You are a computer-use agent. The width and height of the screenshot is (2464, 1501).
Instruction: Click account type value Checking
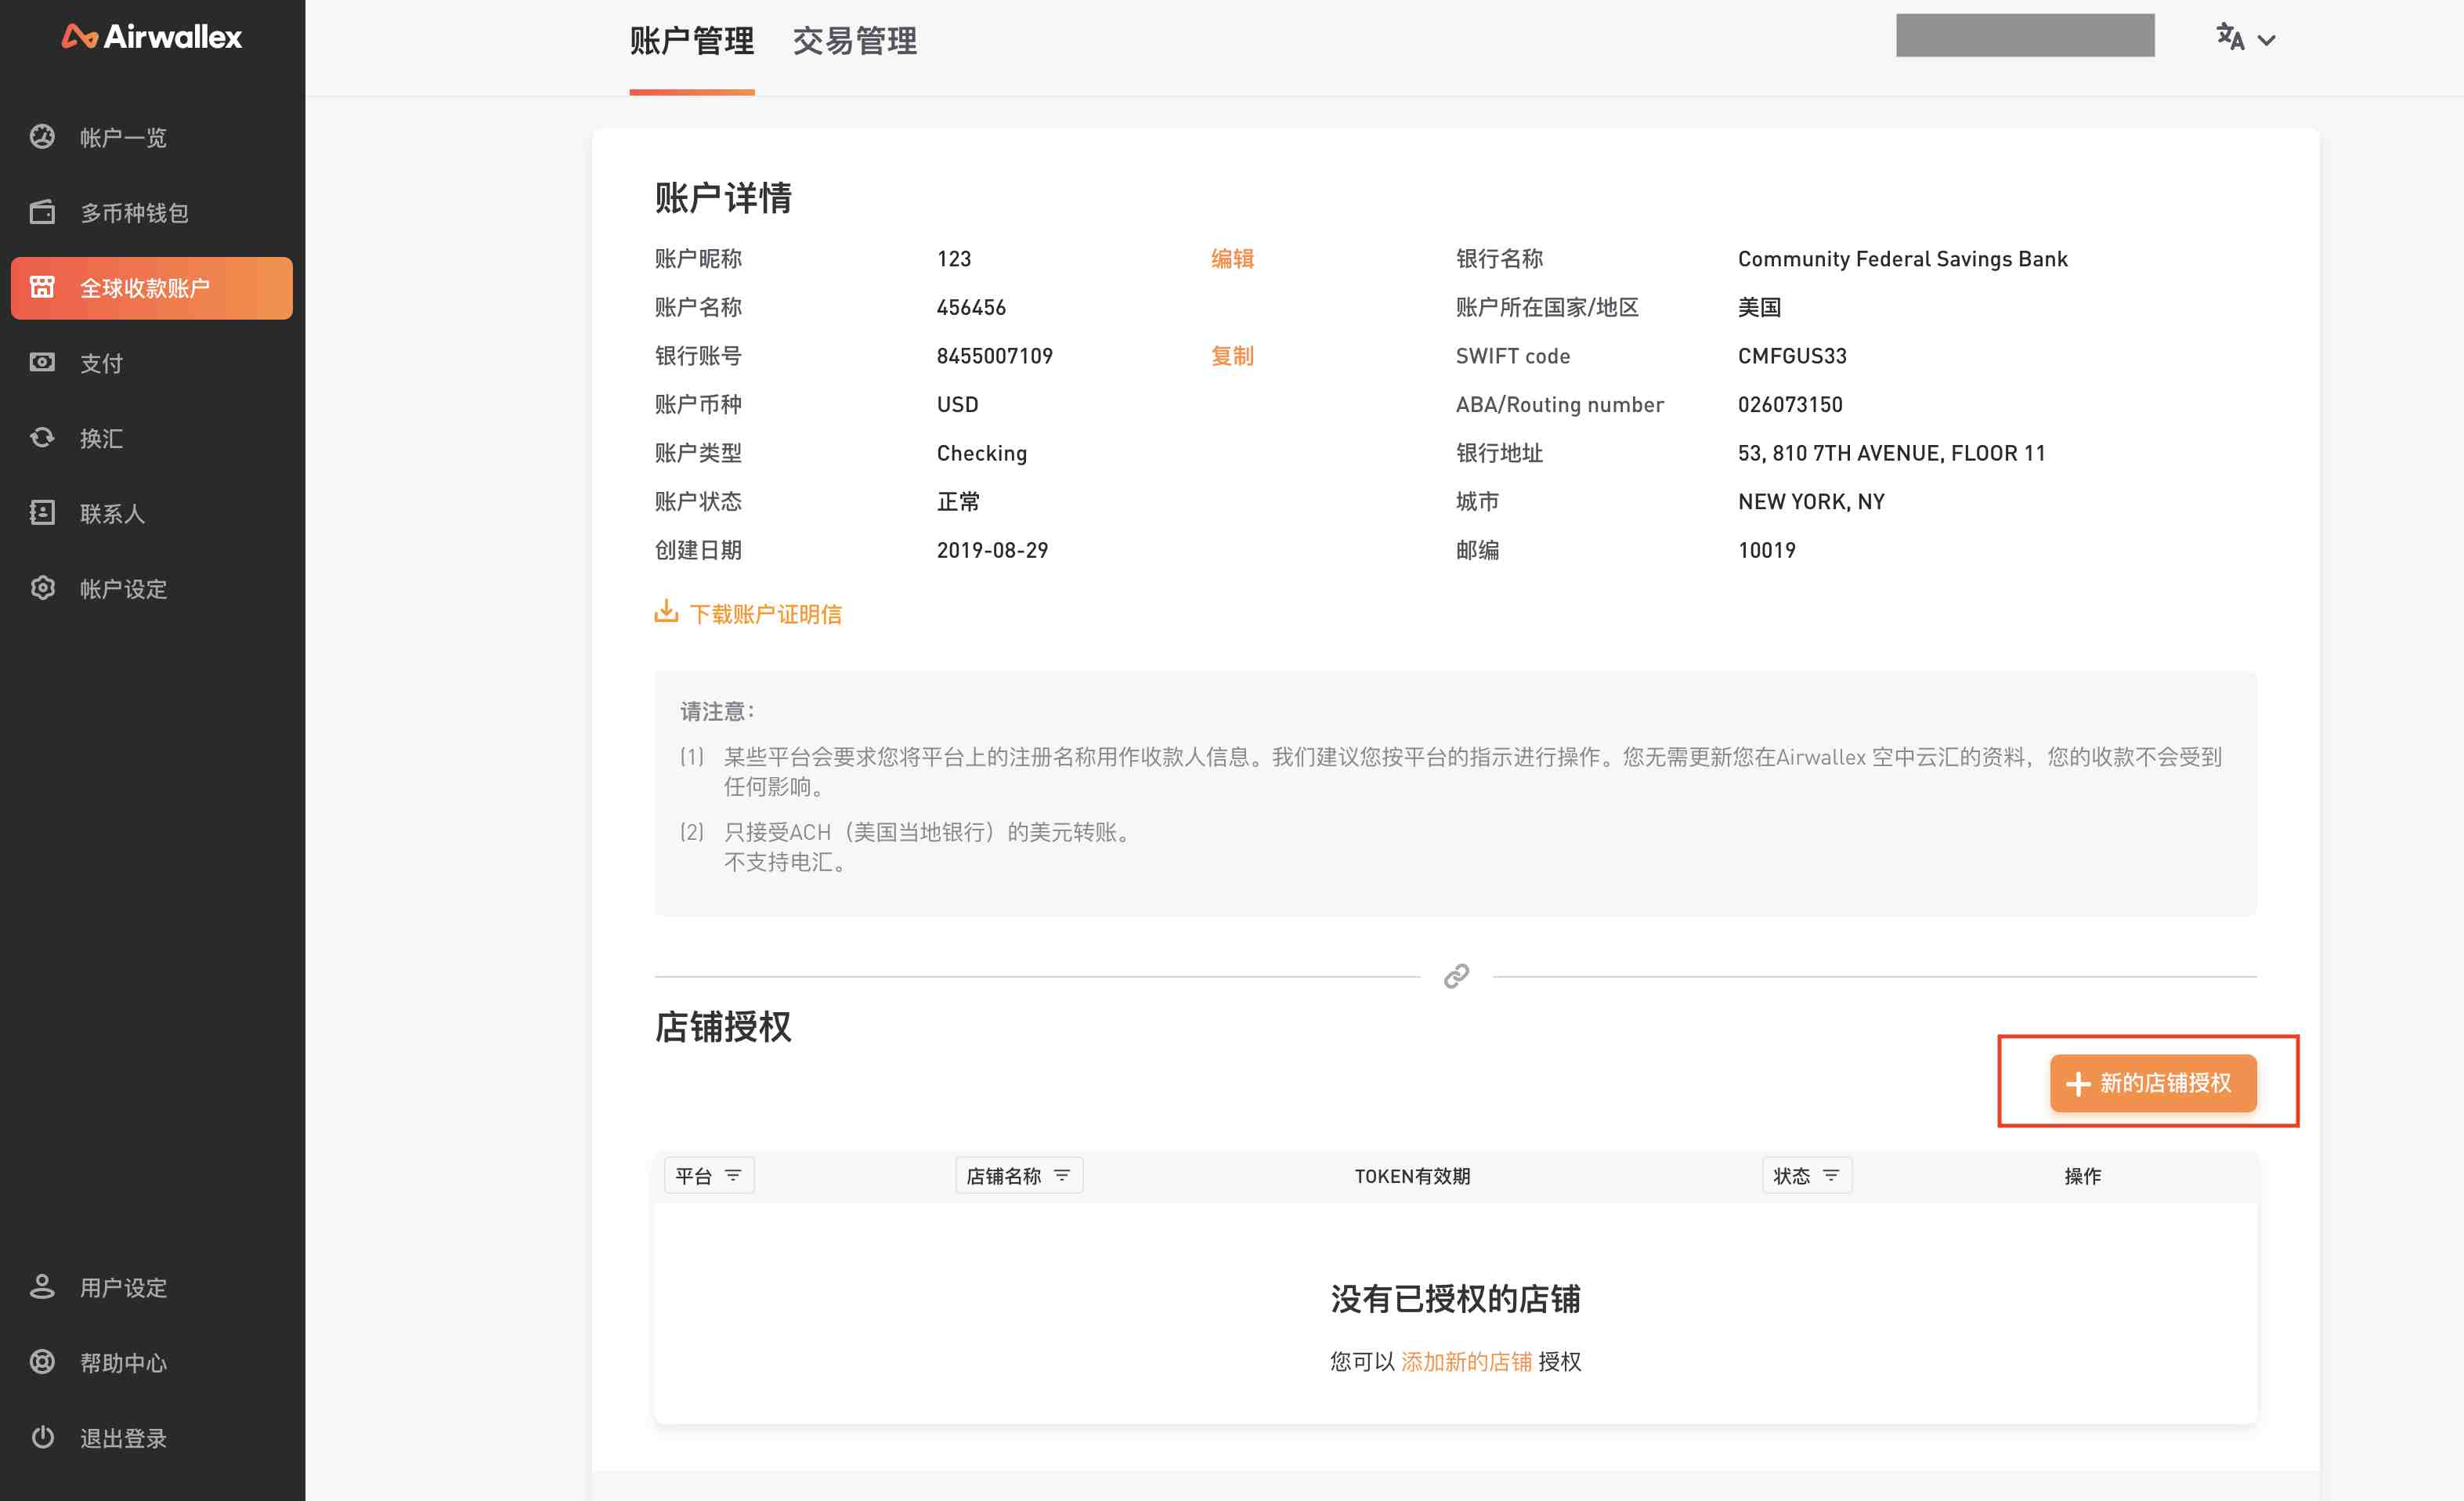981,453
